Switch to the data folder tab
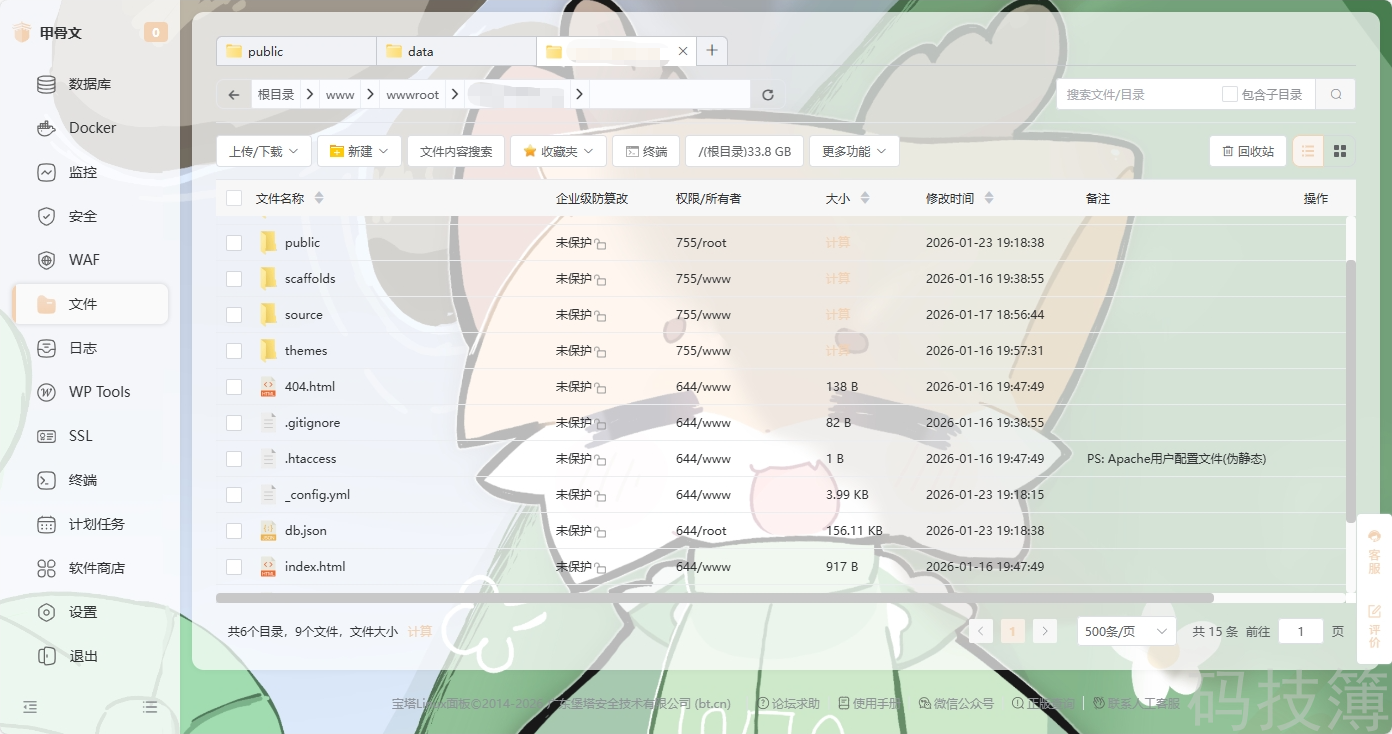This screenshot has width=1392, height=734. [456, 51]
